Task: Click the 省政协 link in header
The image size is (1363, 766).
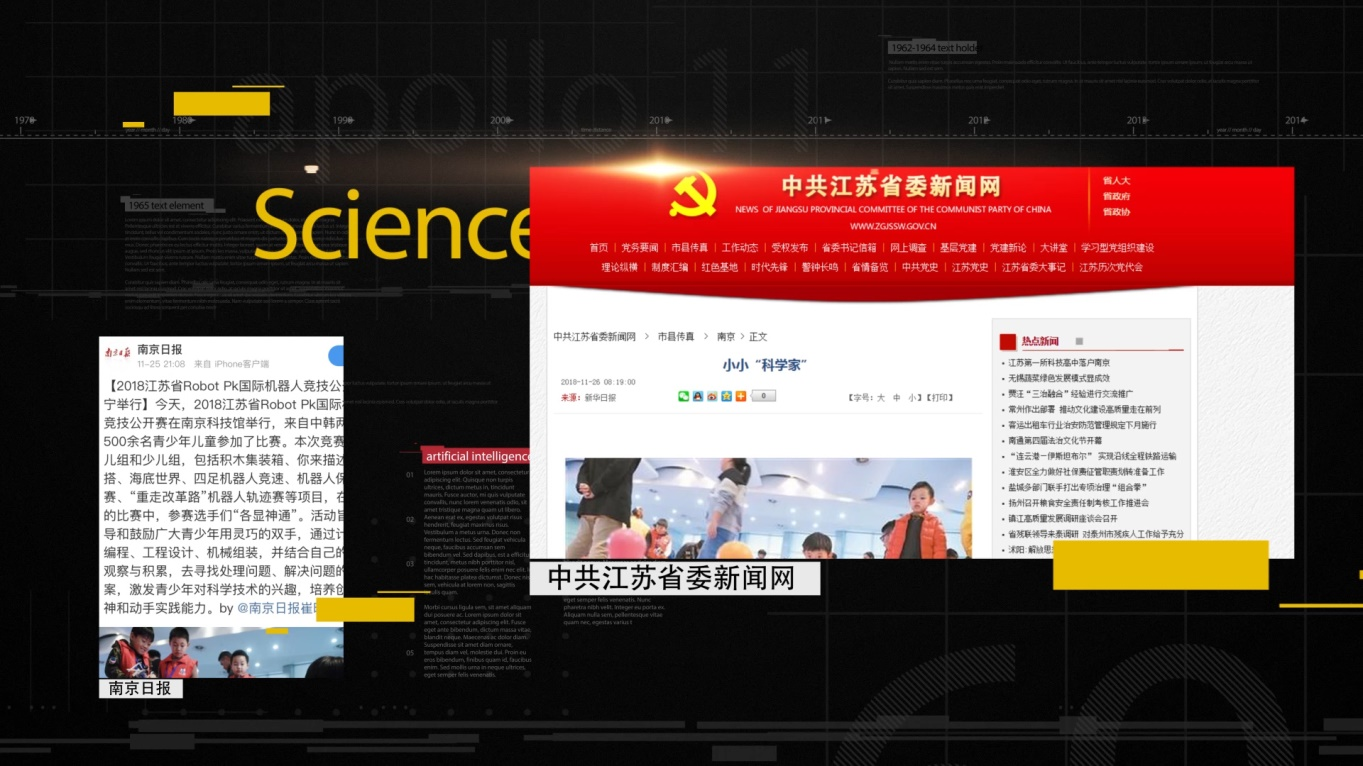Action: point(1116,212)
